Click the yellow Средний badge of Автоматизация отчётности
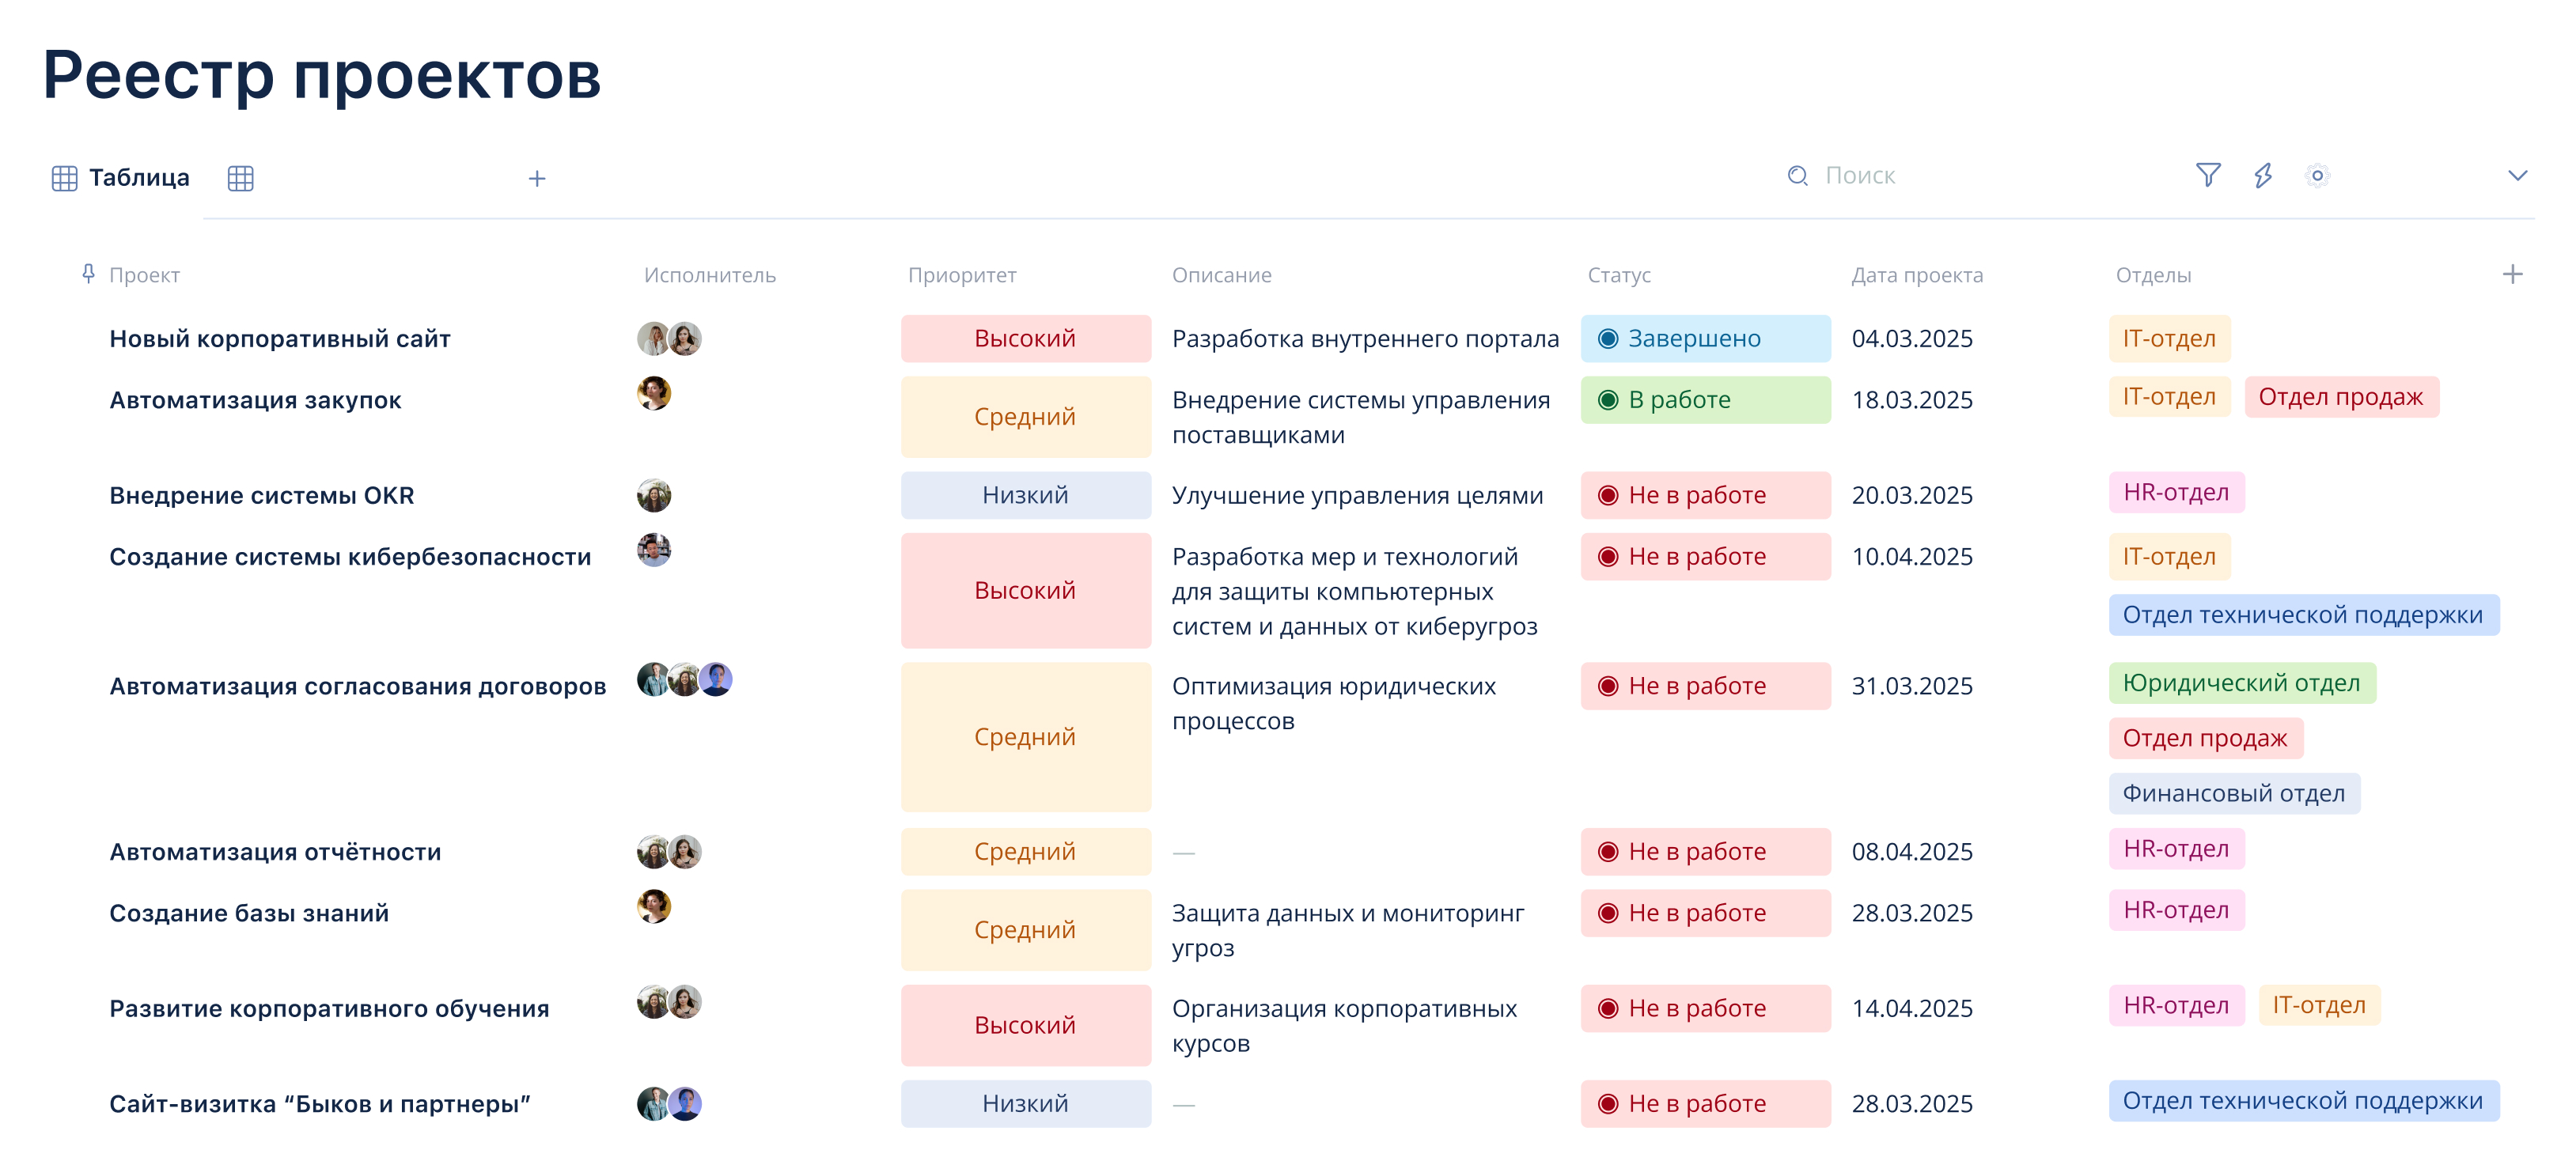Image resolution: width=2576 pixels, height=1165 pixels. [x=1025, y=851]
